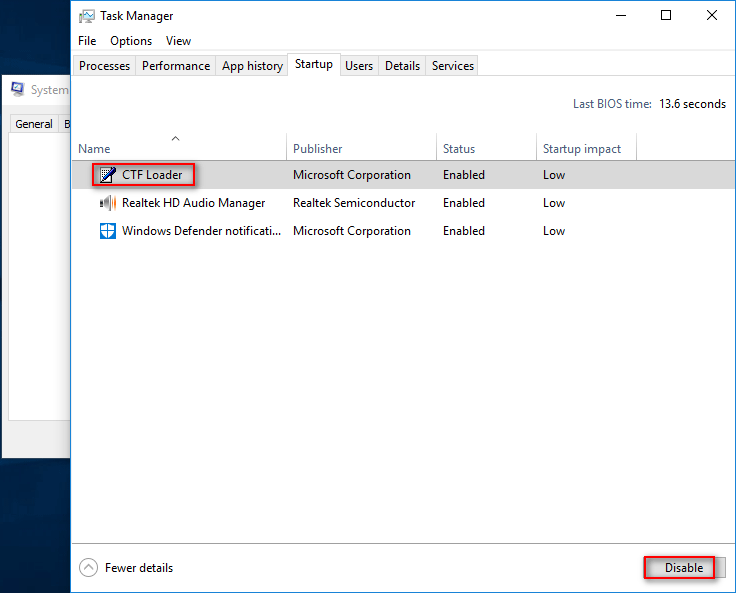Click Low impact value for CTF Loader

coord(554,175)
